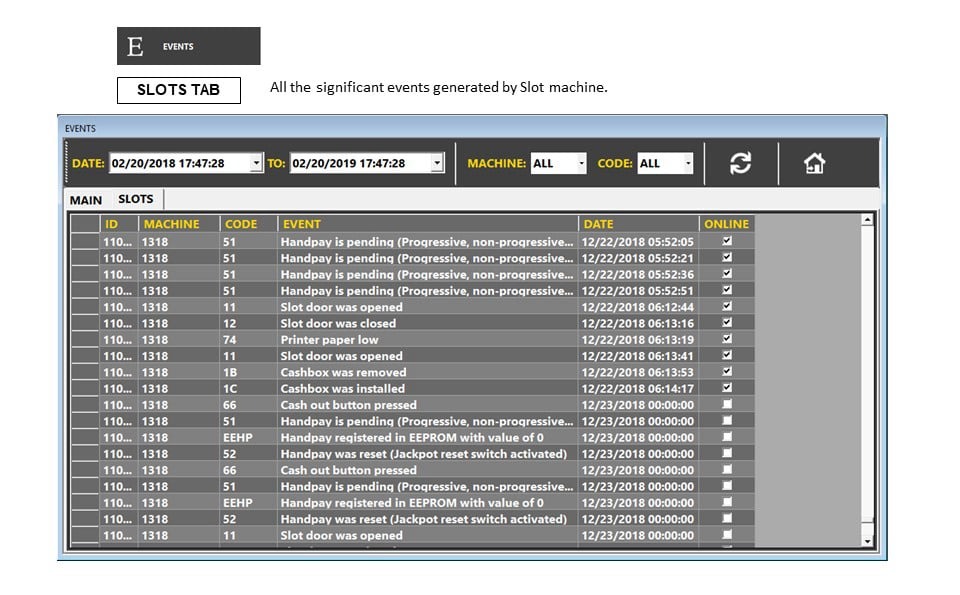Select 'Printer paper low' event cell
Image resolution: width=960 pixels, height=595 pixels.
coord(428,340)
